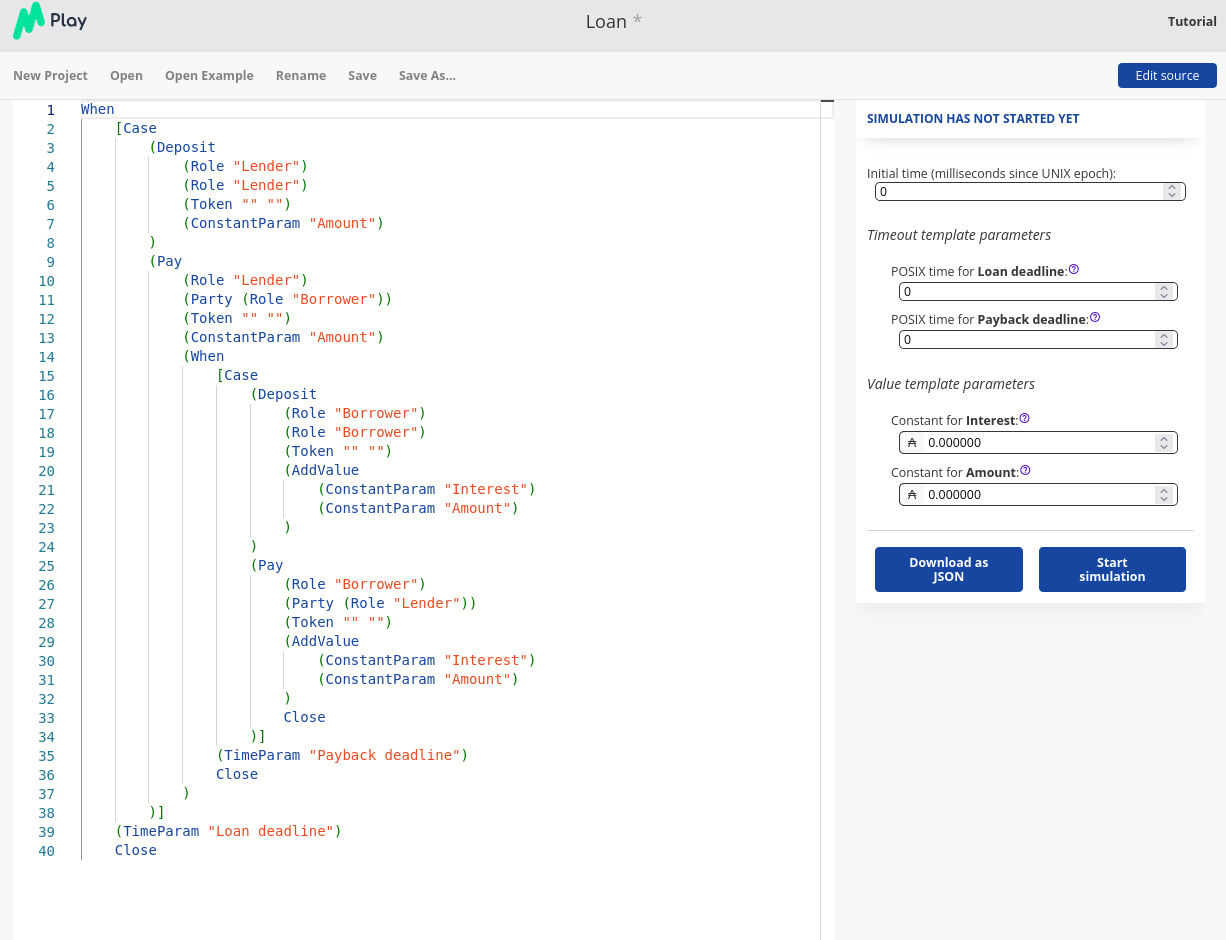Click the Edit source button
Image resolution: width=1226 pixels, height=940 pixels.
[1167, 76]
